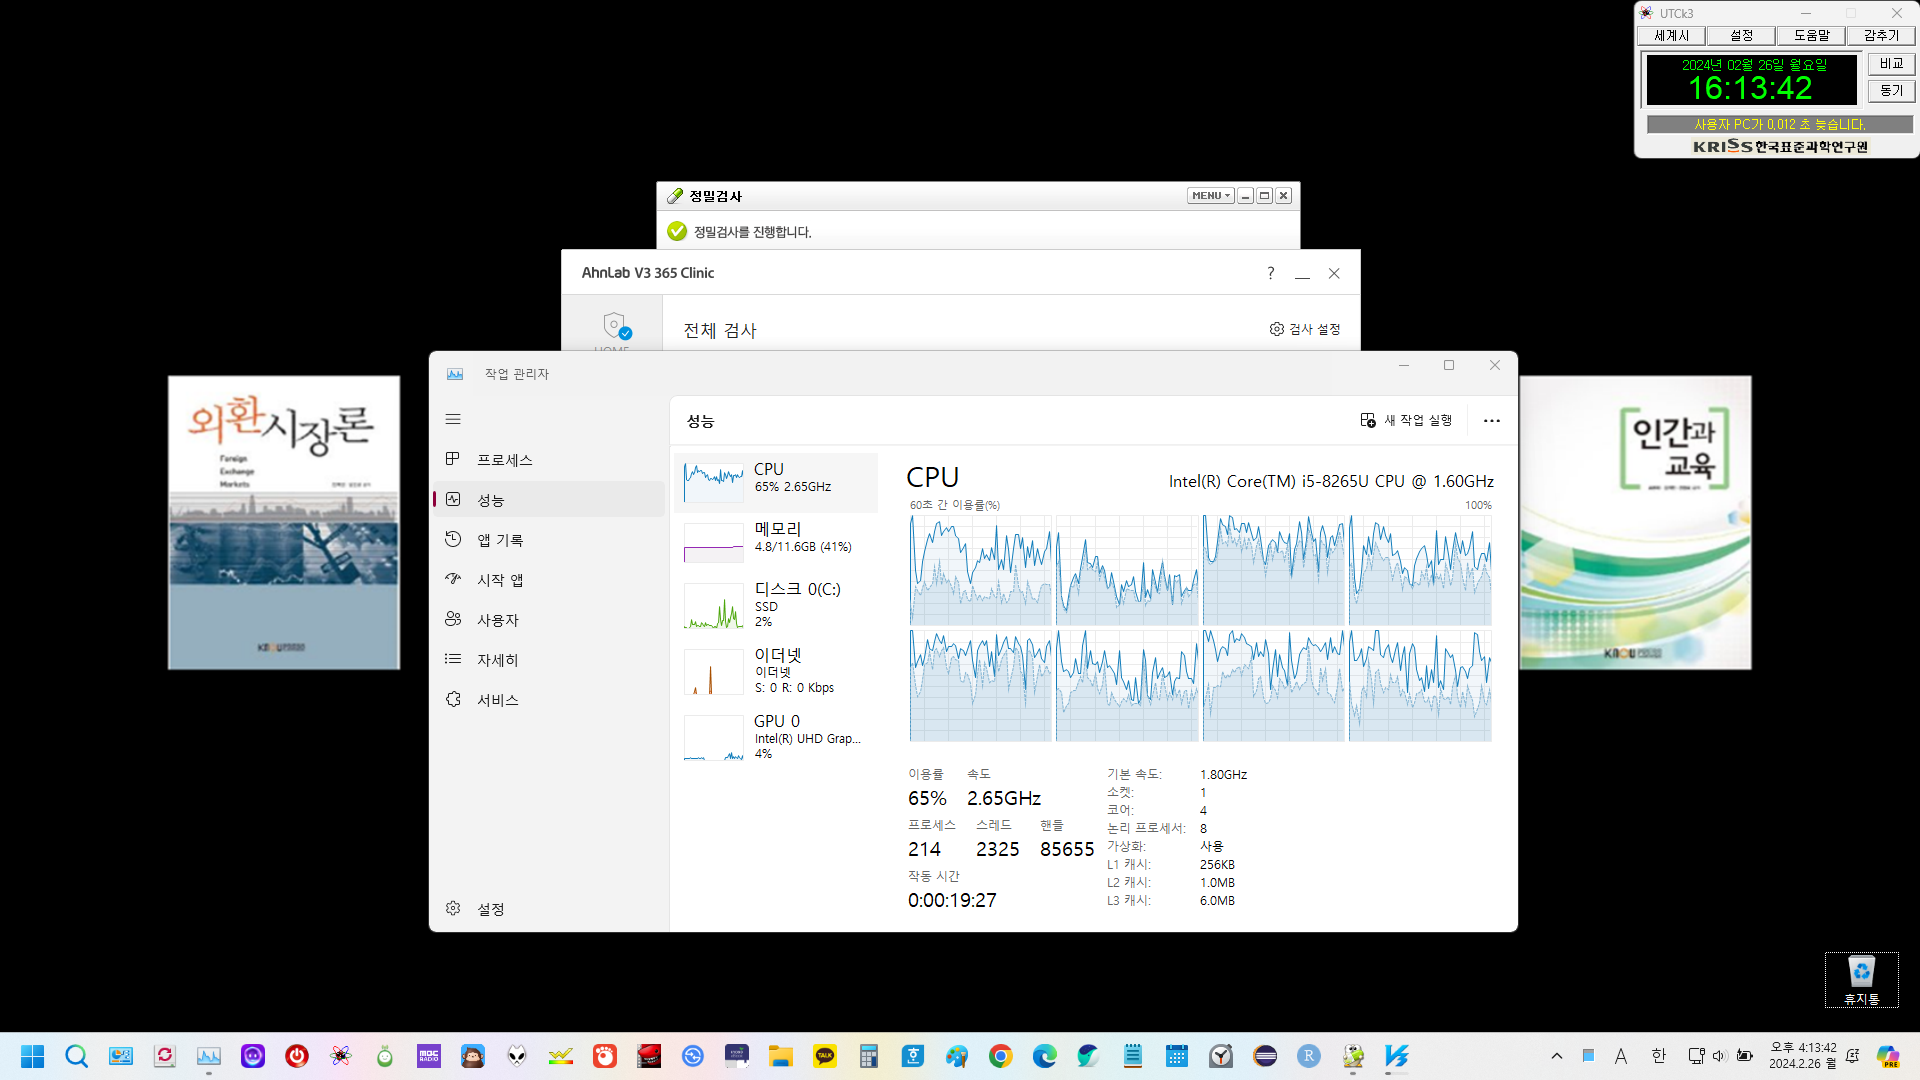This screenshot has width=1920, height=1080.
Task: Open Calculator from the taskbar
Action: [x=869, y=1056]
